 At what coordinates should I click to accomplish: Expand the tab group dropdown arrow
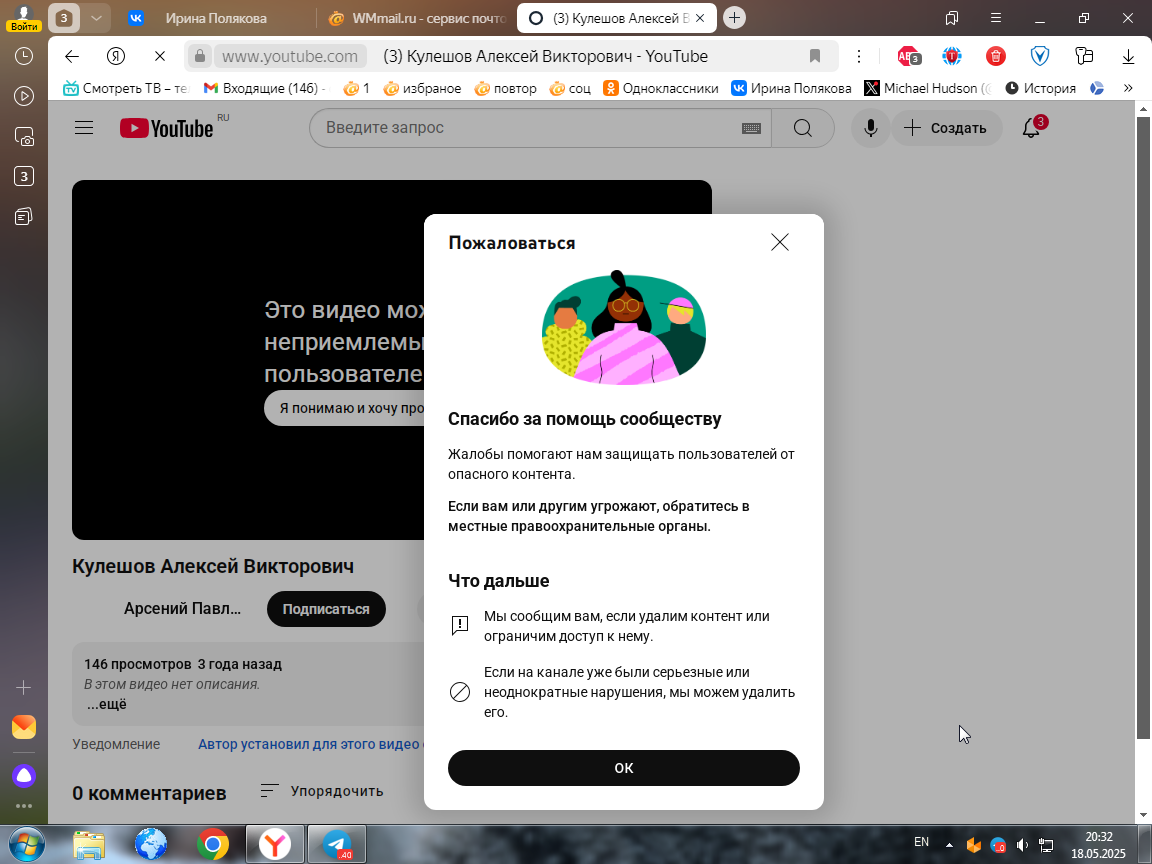point(96,18)
